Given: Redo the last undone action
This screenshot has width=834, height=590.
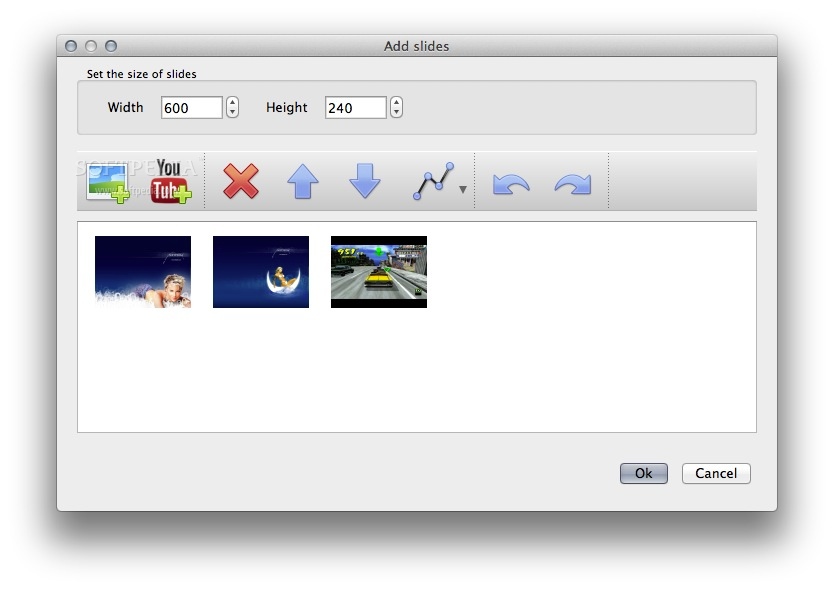Looking at the screenshot, I should (x=573, y=184).
